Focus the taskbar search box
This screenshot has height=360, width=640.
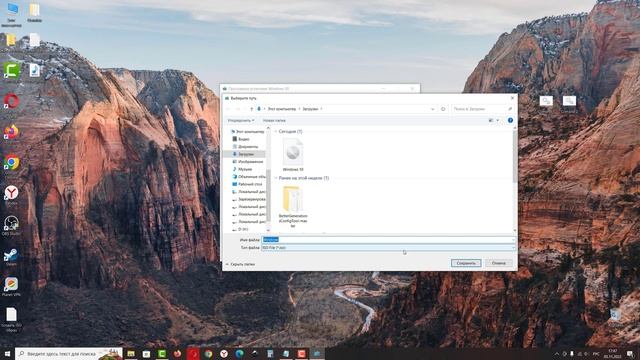click(x=69, y=353)
